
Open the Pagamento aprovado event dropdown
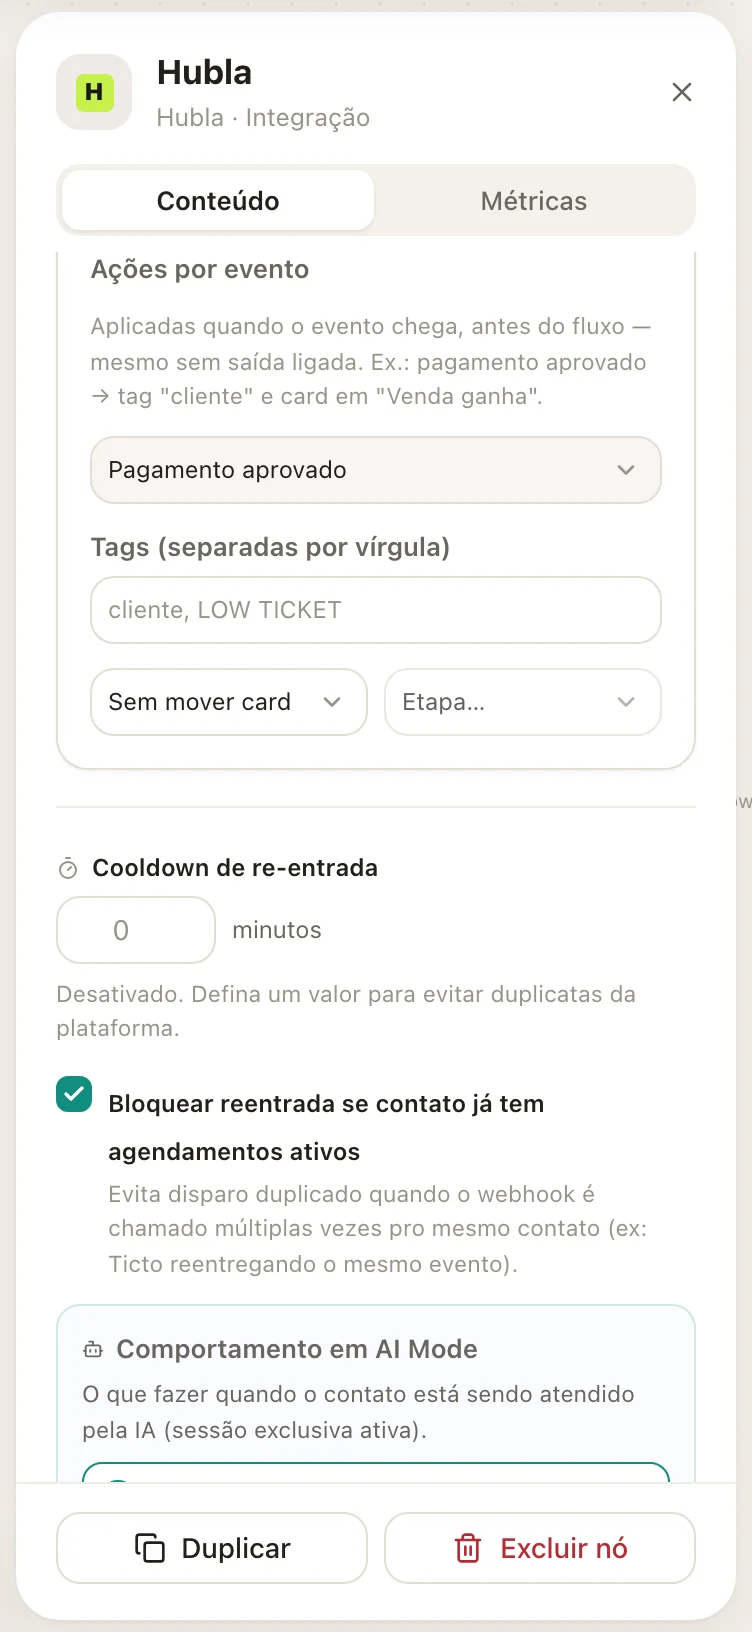point(376,470)
